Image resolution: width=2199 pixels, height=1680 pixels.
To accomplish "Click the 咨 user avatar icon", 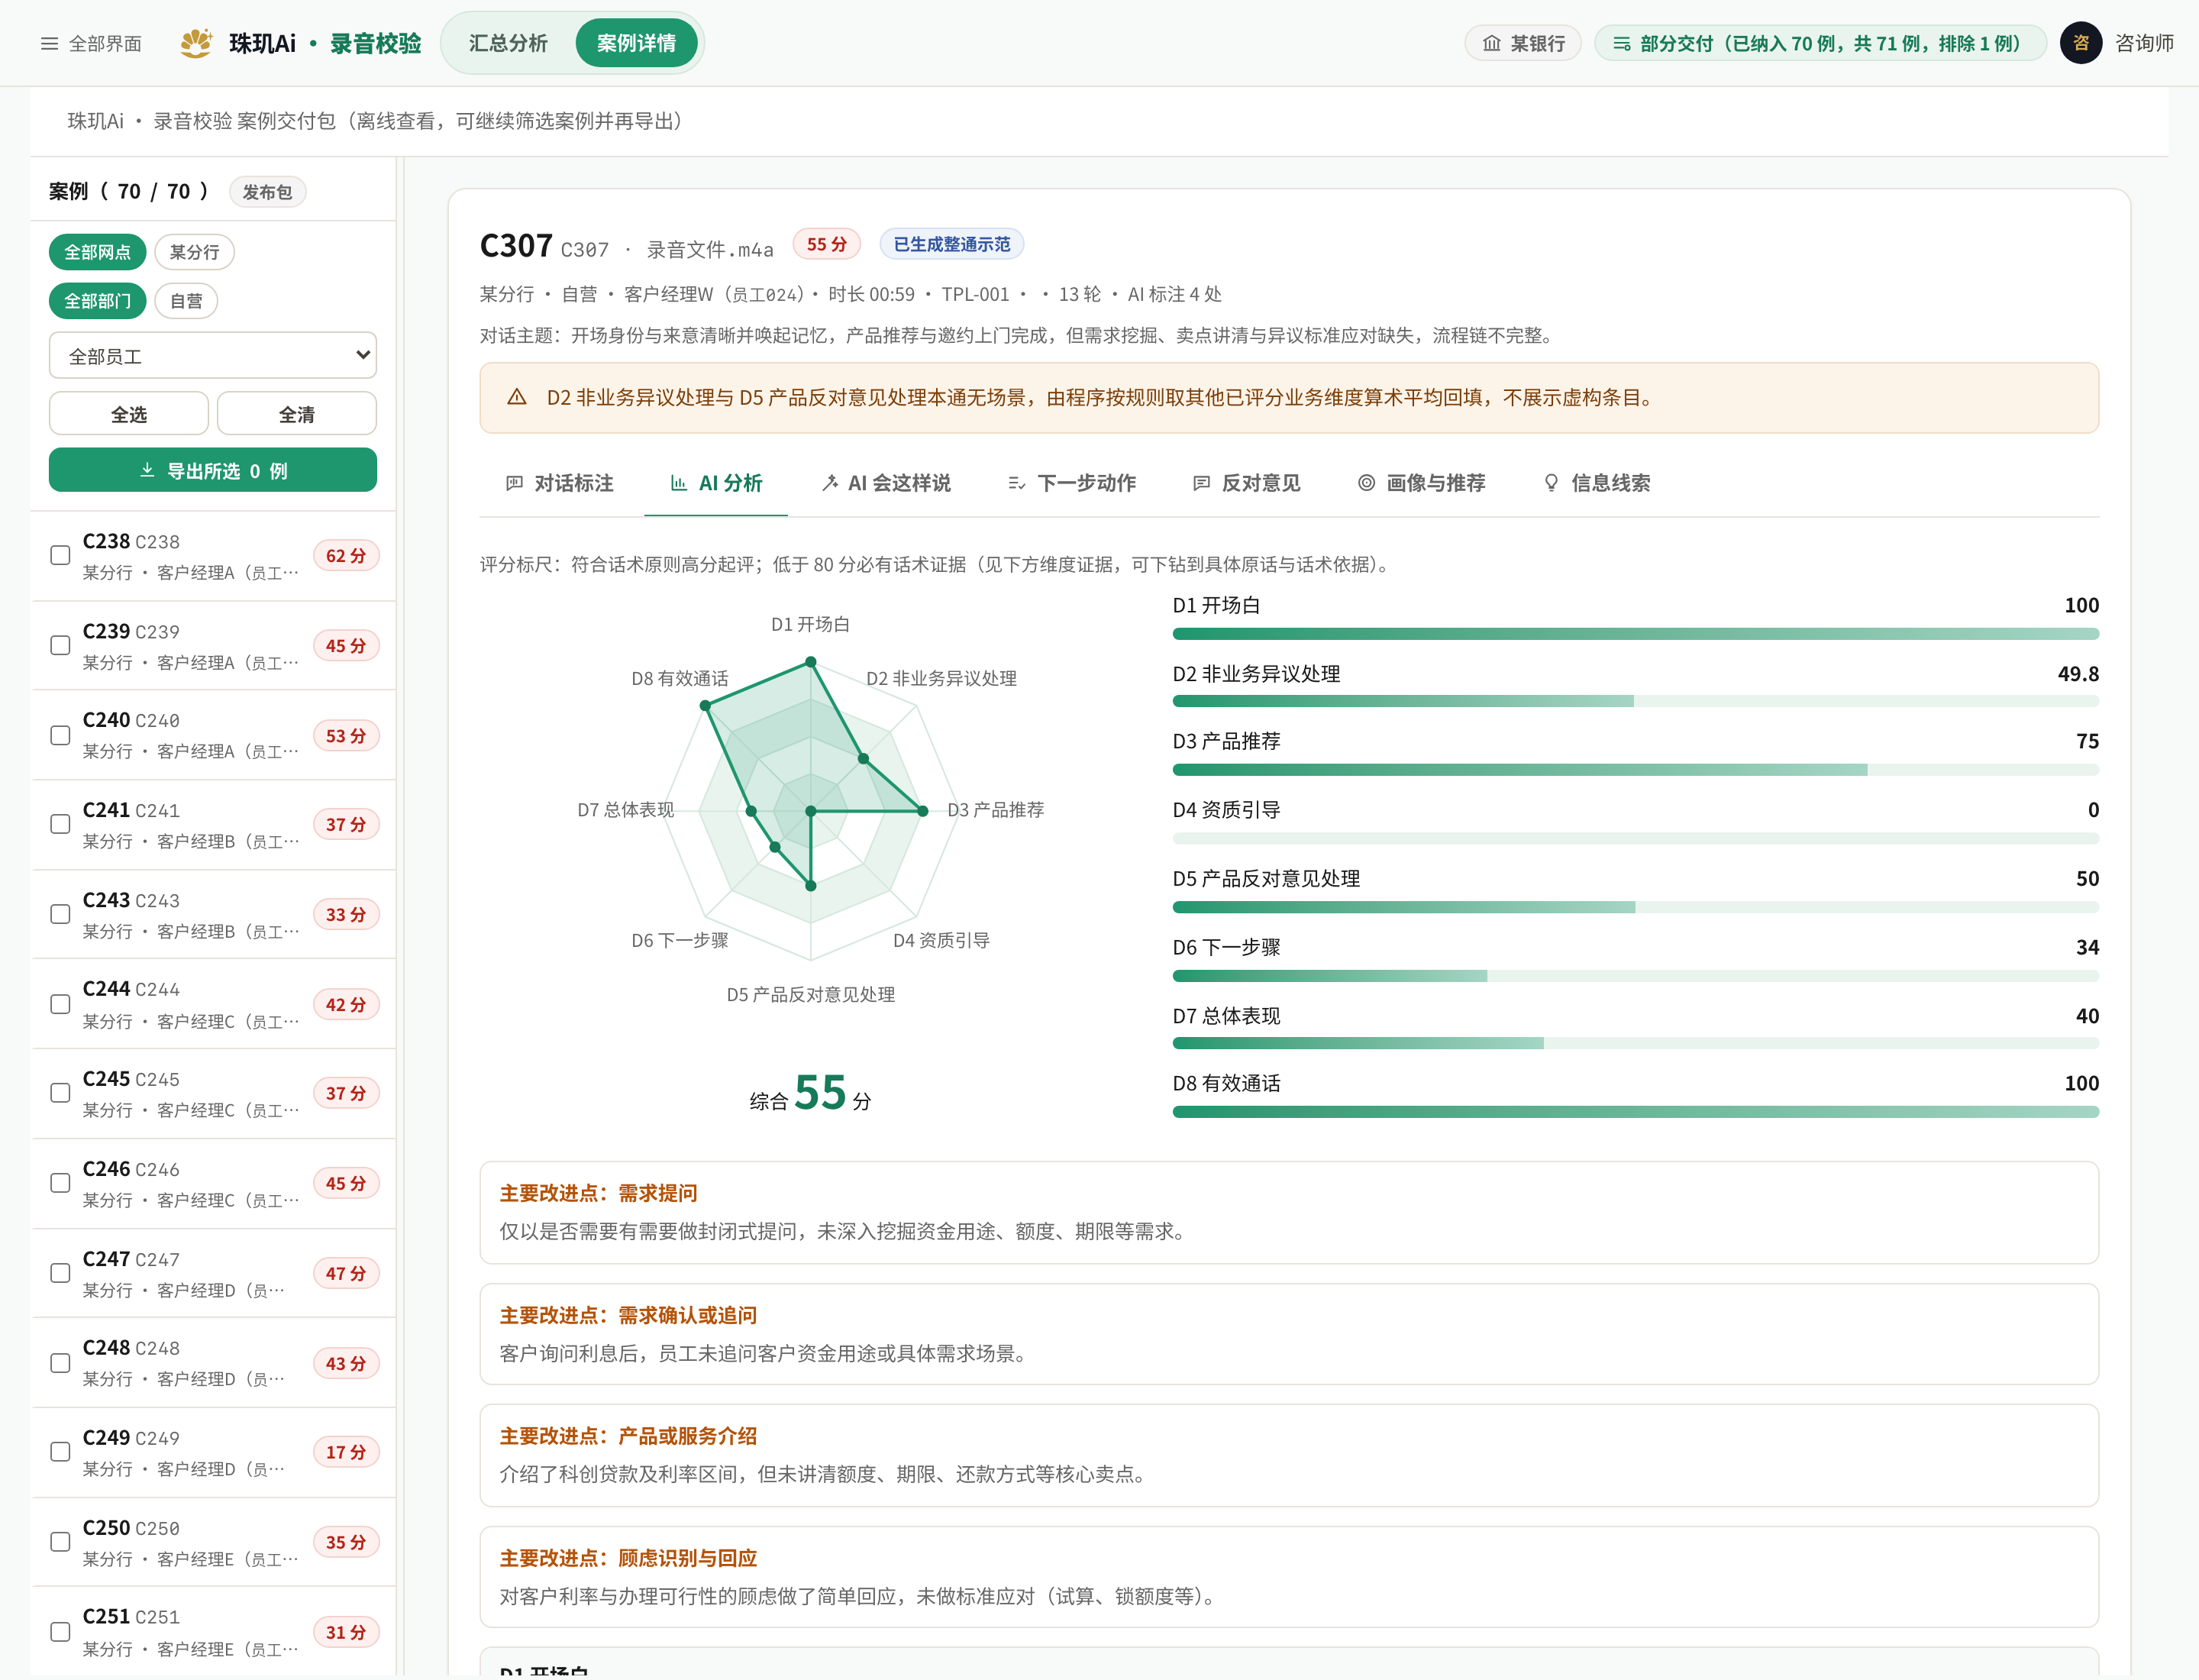I will click(x=2080, y=43).
